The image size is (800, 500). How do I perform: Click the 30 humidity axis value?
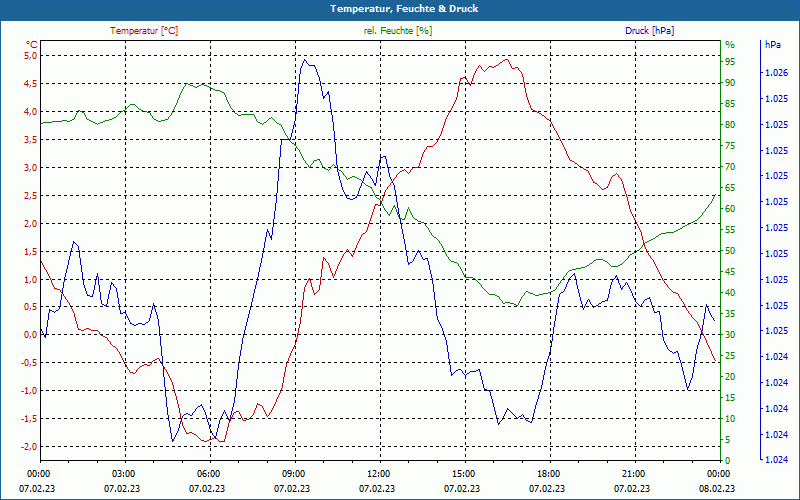coord(730,335)
